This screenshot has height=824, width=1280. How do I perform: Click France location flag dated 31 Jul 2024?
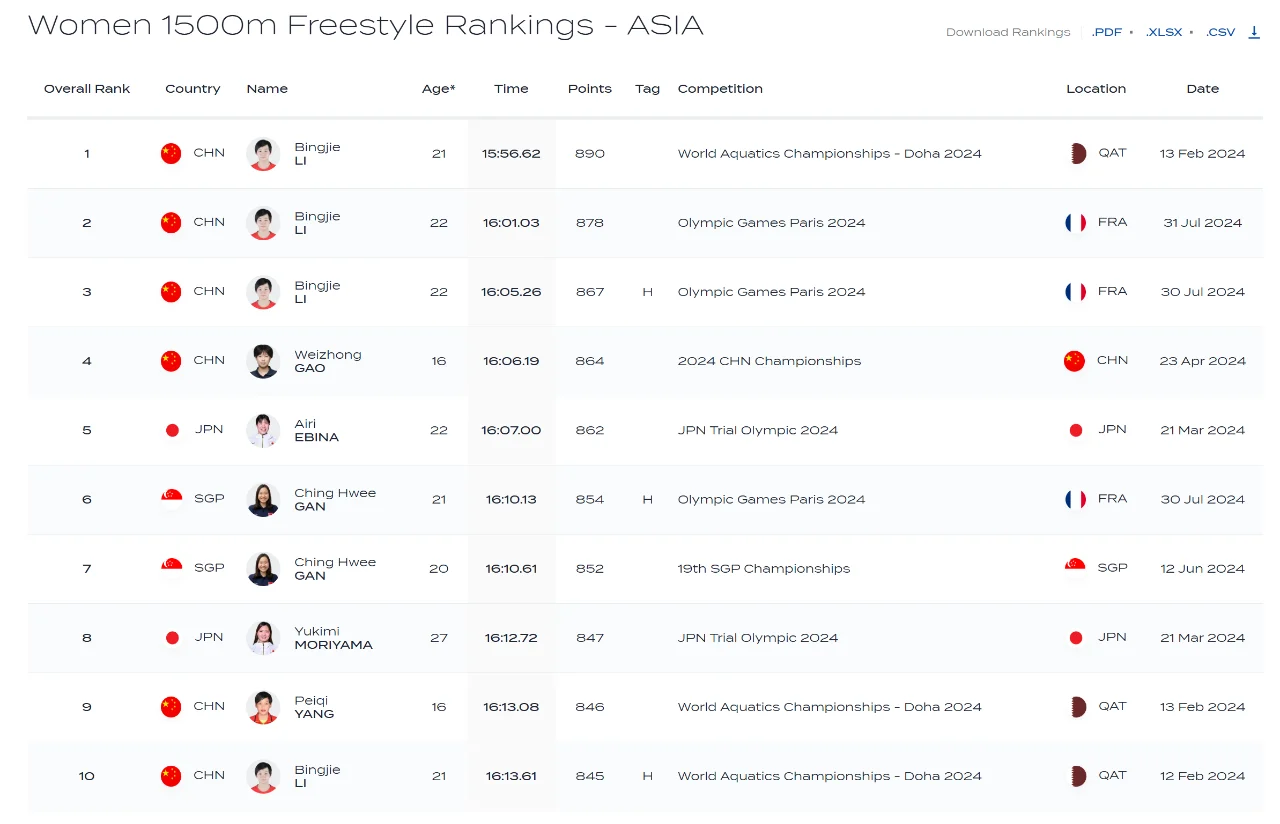1075,222
